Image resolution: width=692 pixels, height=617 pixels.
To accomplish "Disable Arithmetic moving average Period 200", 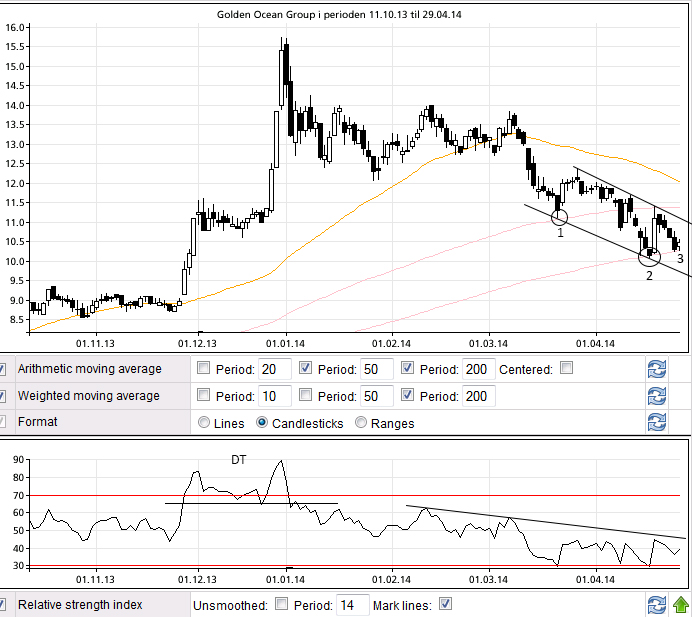I will [408, 369].
